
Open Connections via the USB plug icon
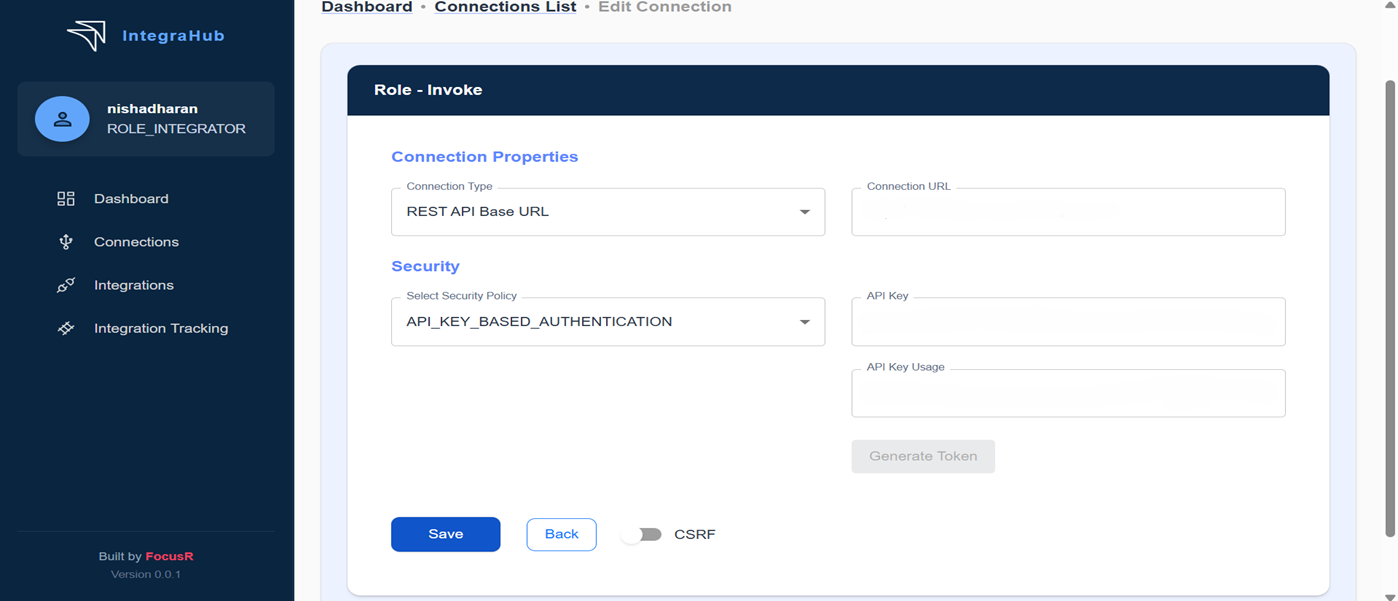click(65, 241)
